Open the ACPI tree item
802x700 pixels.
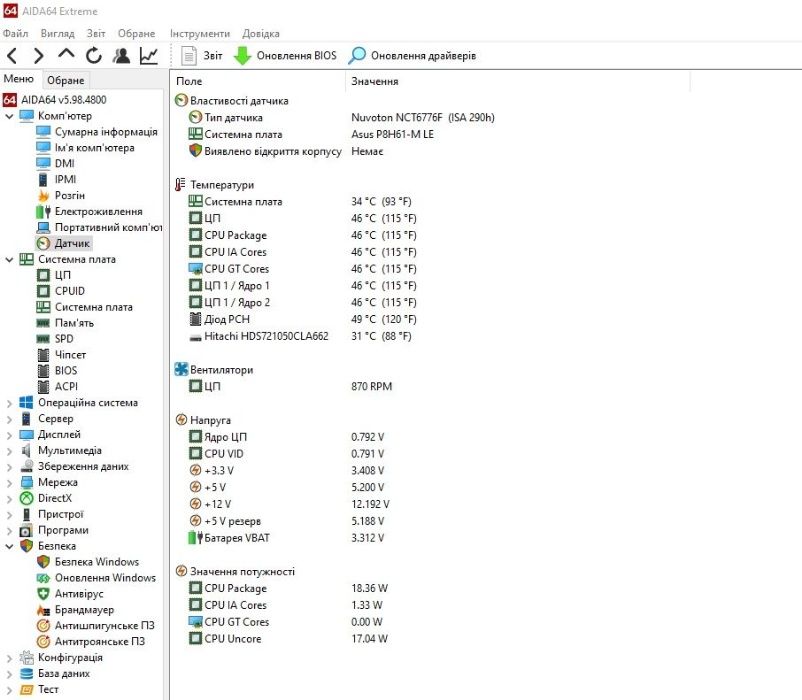tap(57, 387)
